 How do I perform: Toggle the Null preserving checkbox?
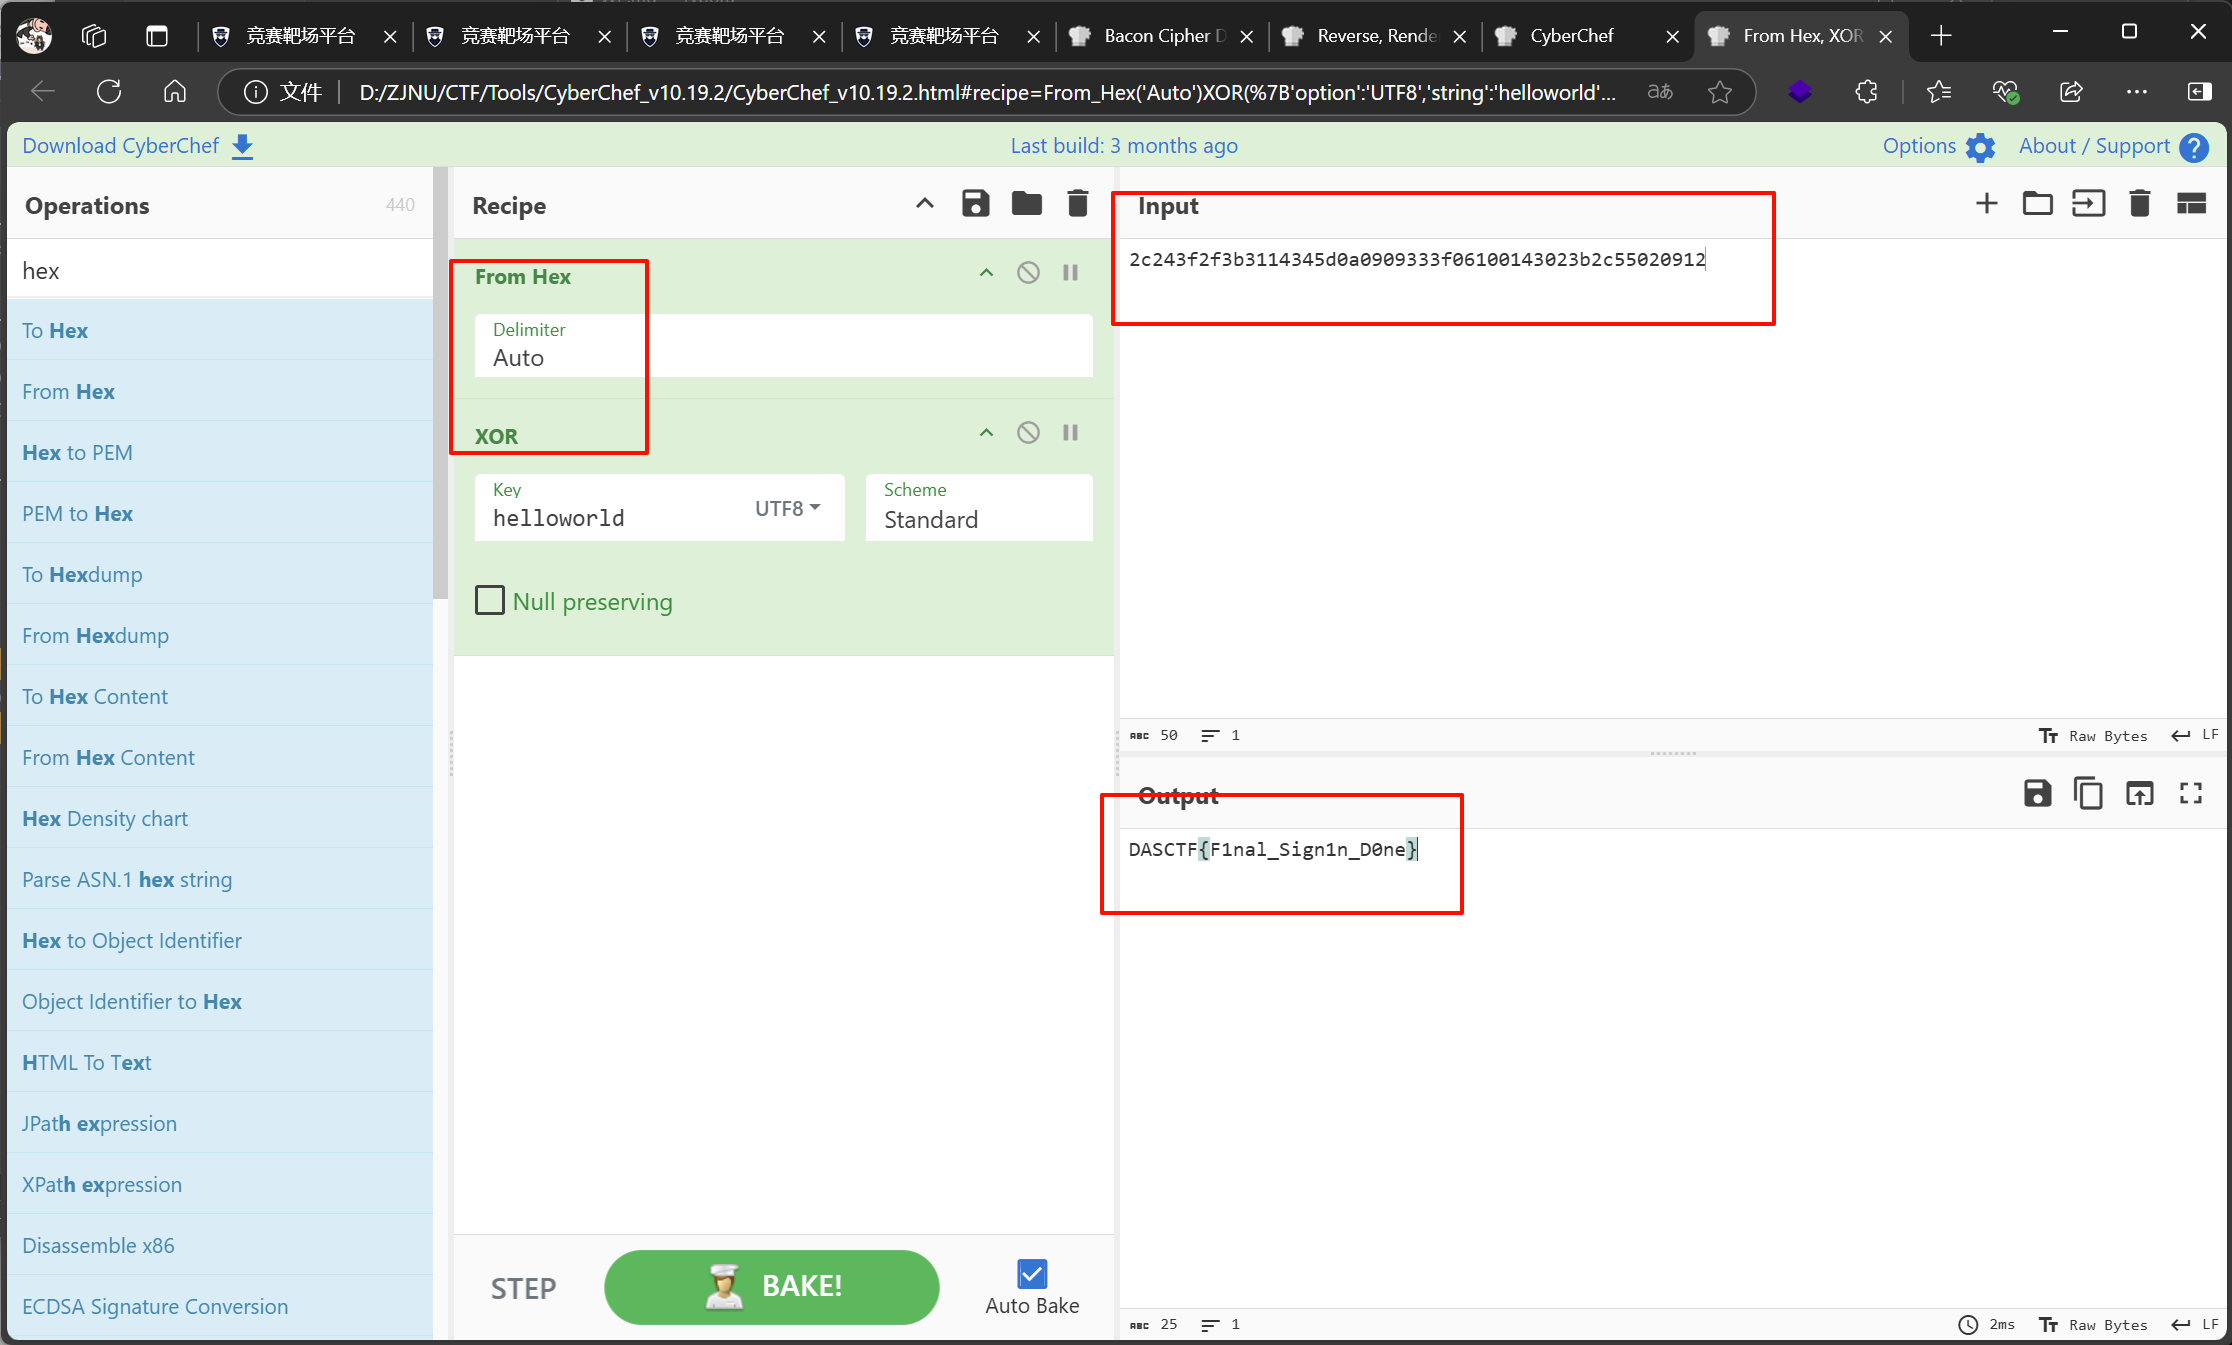tap(490, 600)
